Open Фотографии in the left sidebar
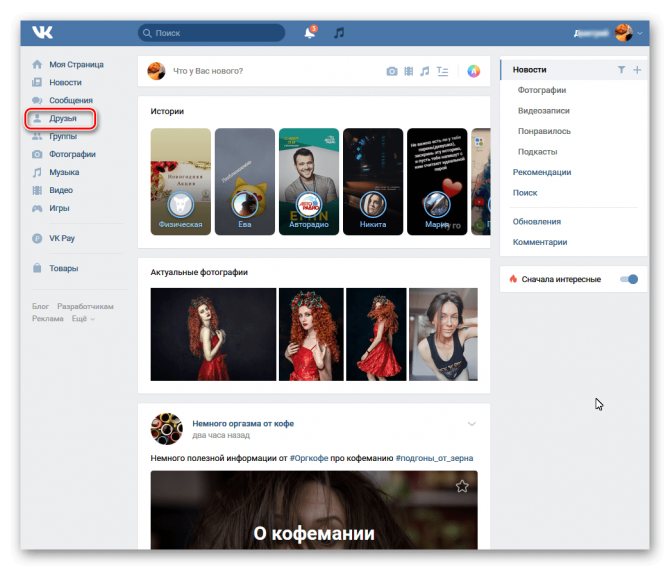The image size is (670, 570). point(72,154)
